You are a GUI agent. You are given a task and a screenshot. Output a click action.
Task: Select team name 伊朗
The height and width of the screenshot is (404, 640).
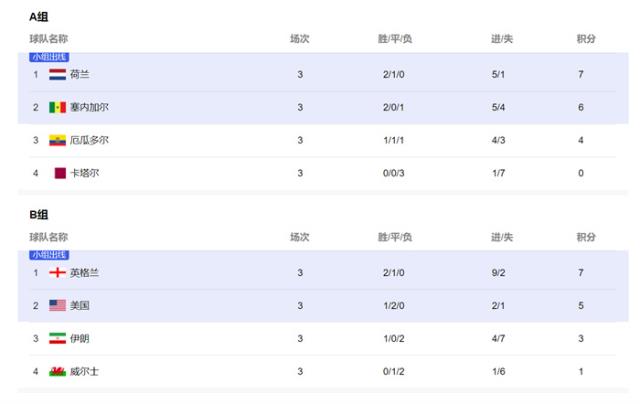80,338
